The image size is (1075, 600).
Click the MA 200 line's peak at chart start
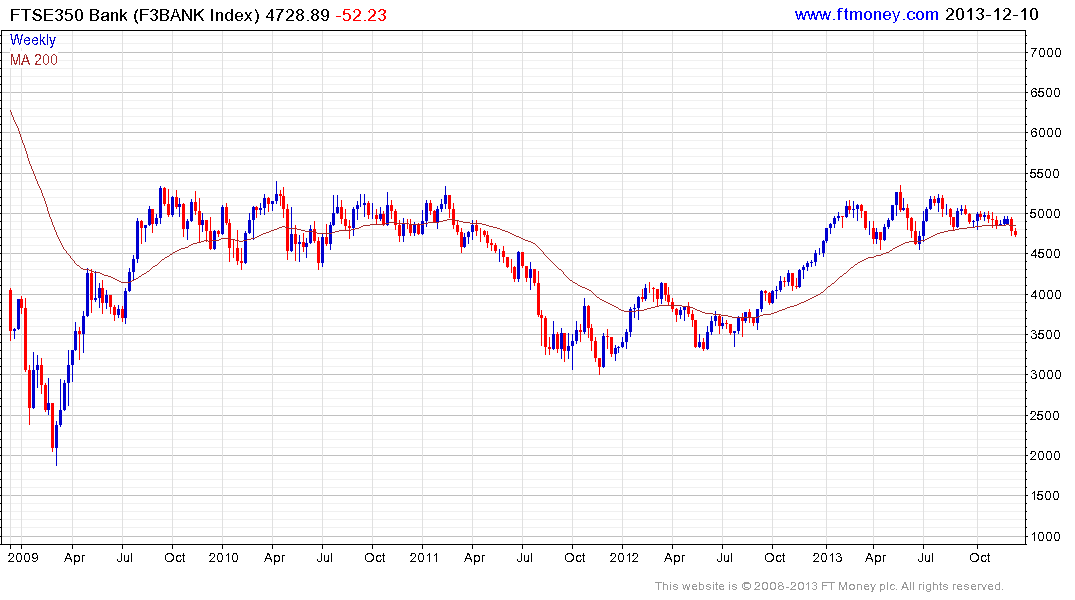[x=10, y=110]
